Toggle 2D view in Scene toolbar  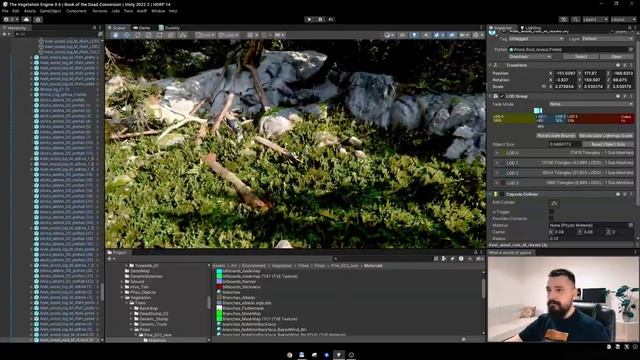click(402, 36)
